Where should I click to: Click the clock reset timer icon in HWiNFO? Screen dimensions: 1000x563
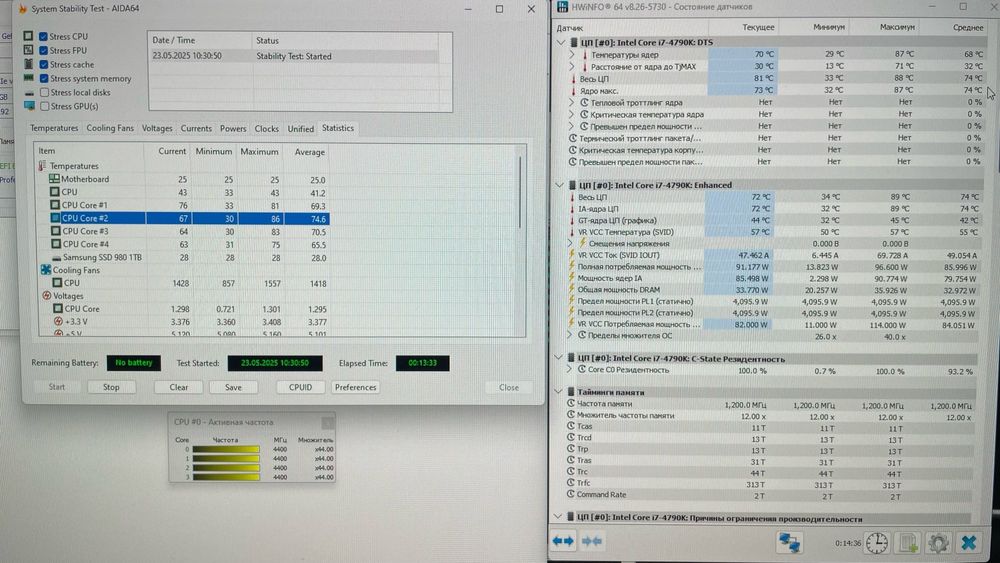point(877,543)
